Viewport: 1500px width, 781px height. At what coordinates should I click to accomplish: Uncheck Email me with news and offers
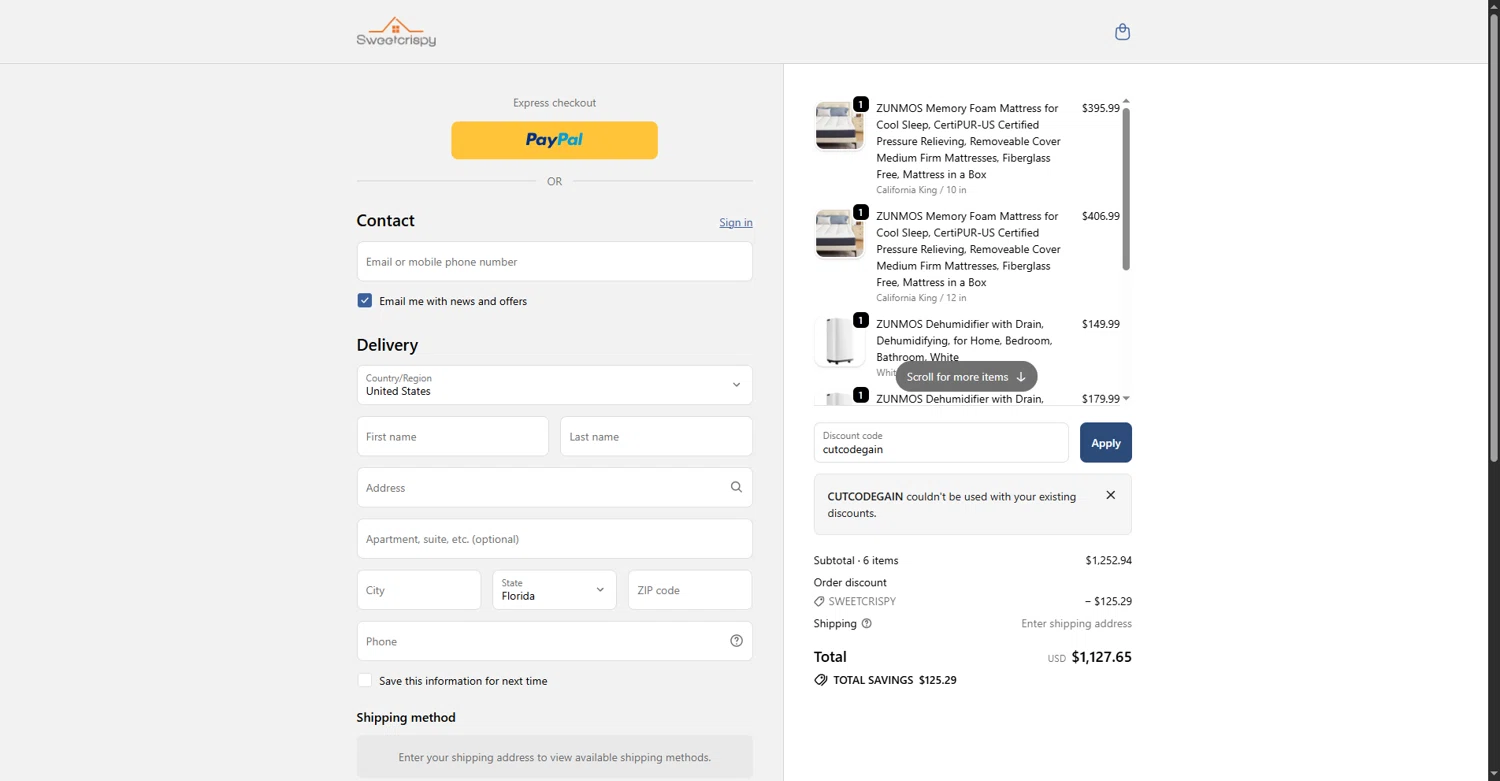365,300
